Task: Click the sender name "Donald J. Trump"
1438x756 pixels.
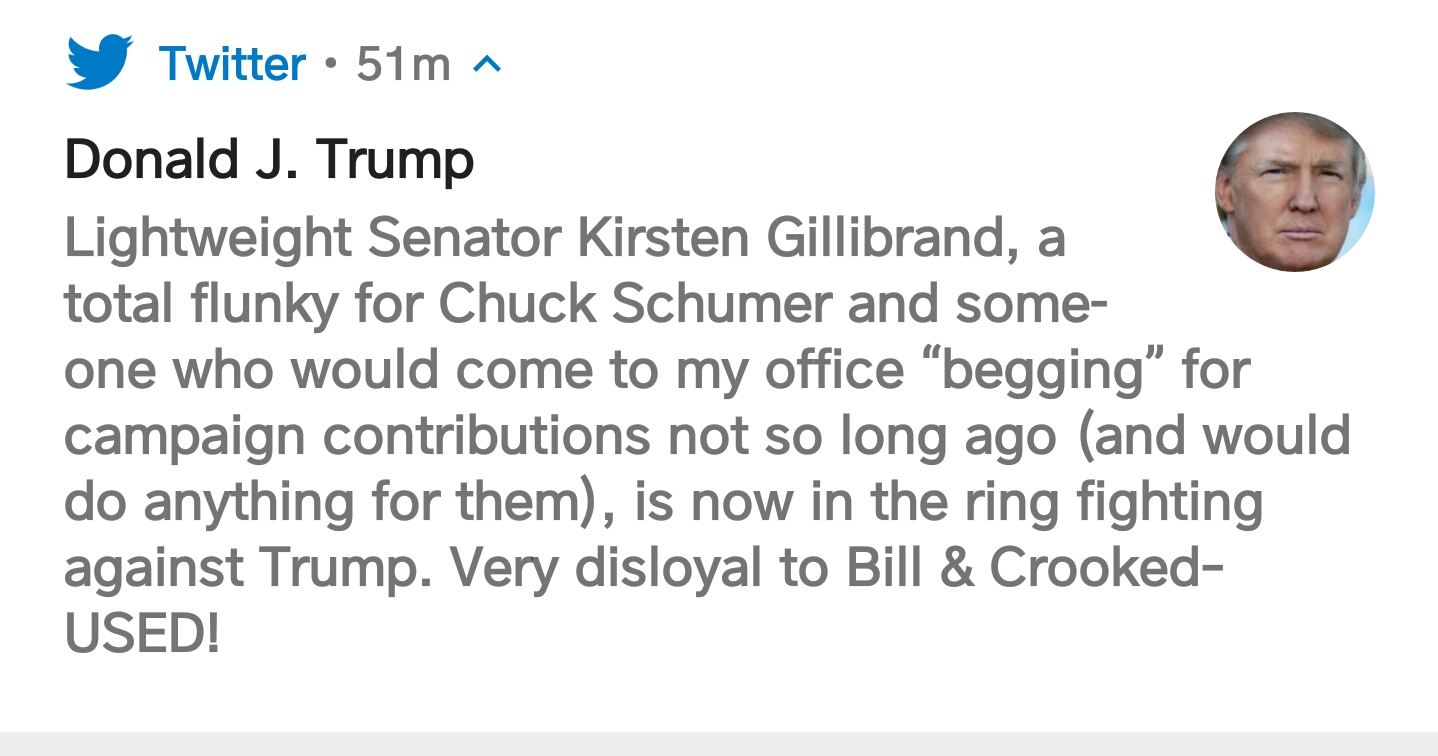Action: click(x=269, y=160)
